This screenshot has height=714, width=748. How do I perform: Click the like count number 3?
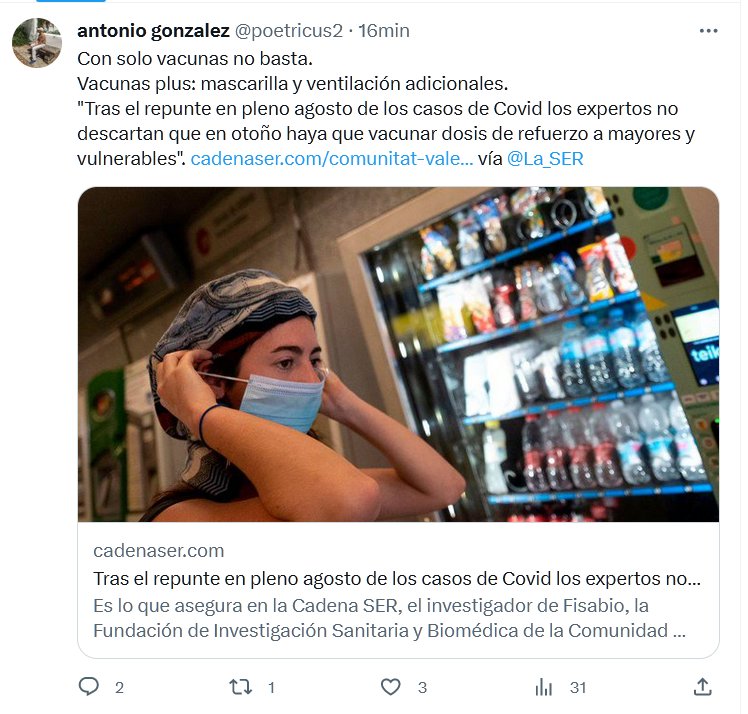(x=422, y=688)
